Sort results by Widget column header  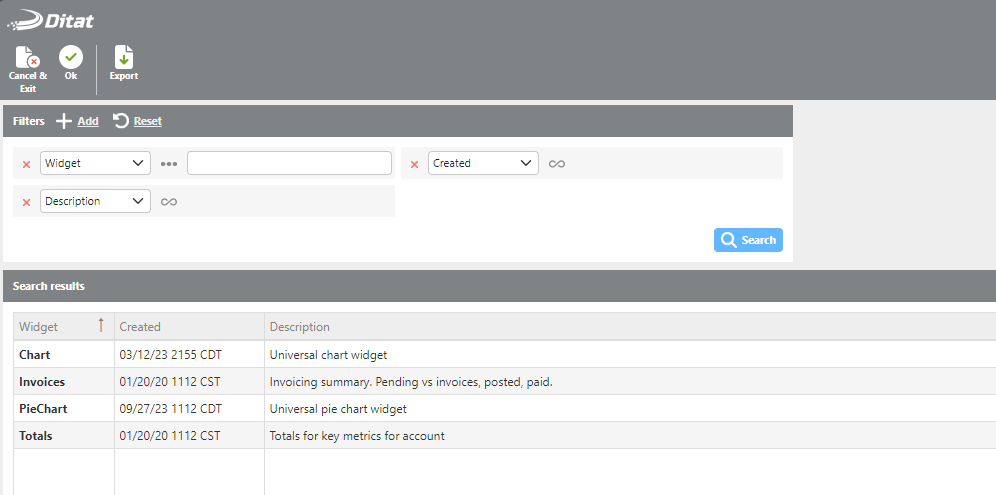(x=39, y=327)
